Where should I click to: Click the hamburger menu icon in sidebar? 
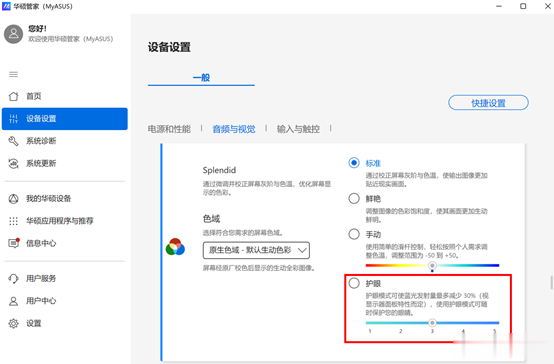13,74
